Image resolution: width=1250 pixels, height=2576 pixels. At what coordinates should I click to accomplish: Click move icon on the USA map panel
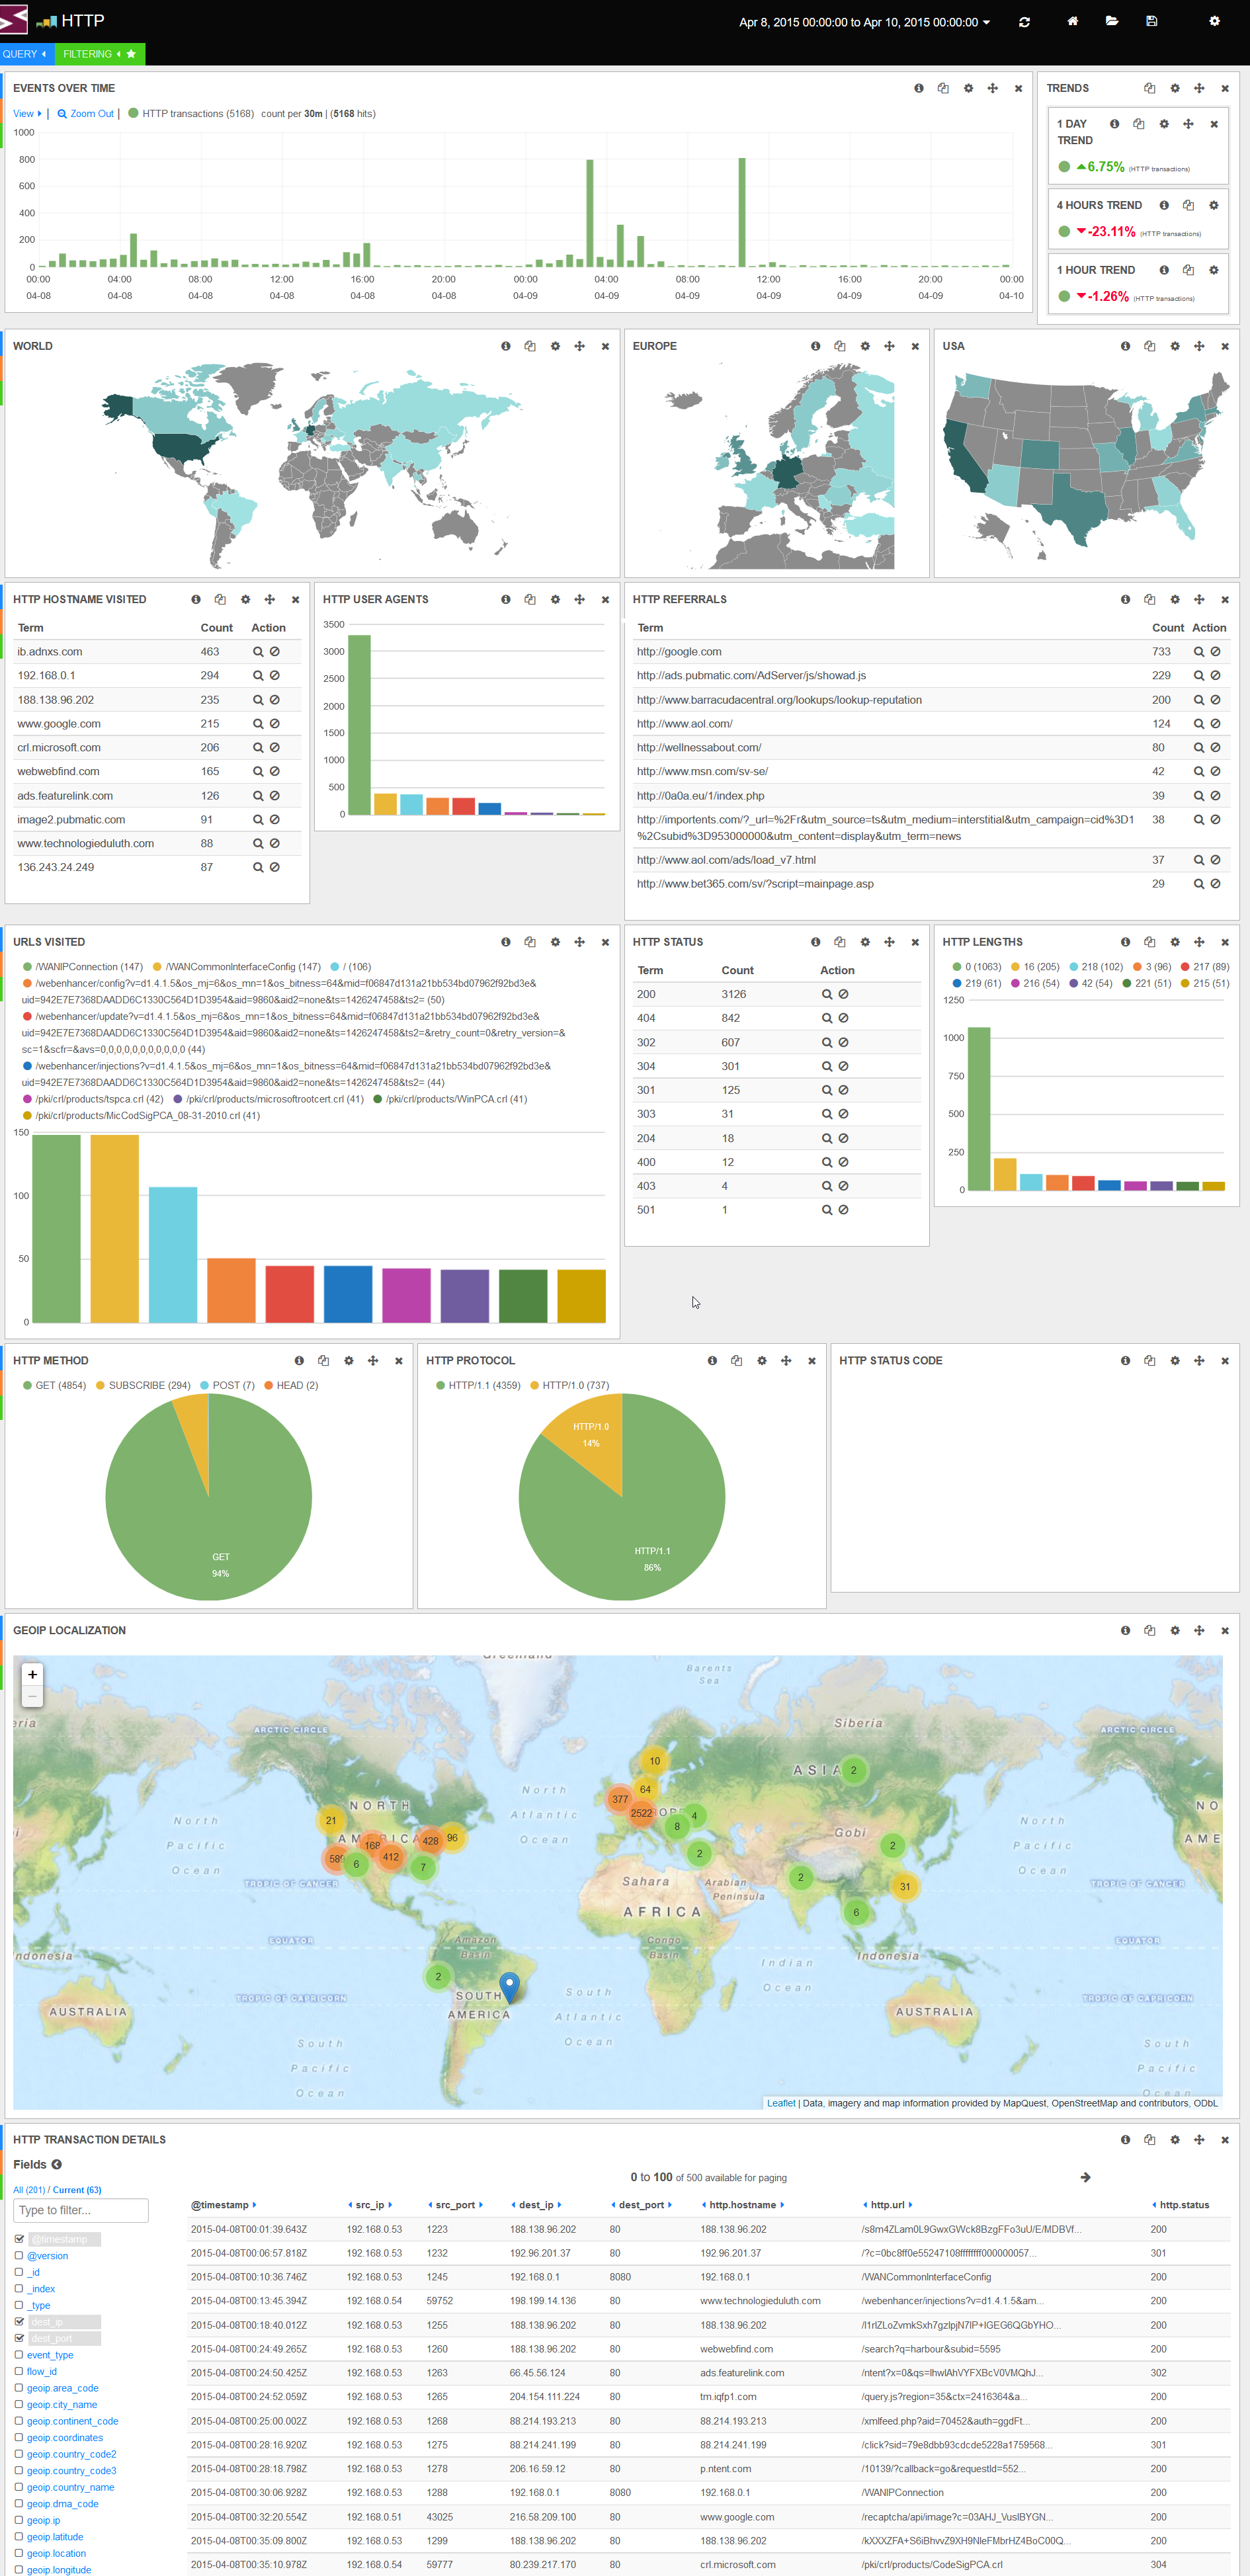[x=1199, y=346]
